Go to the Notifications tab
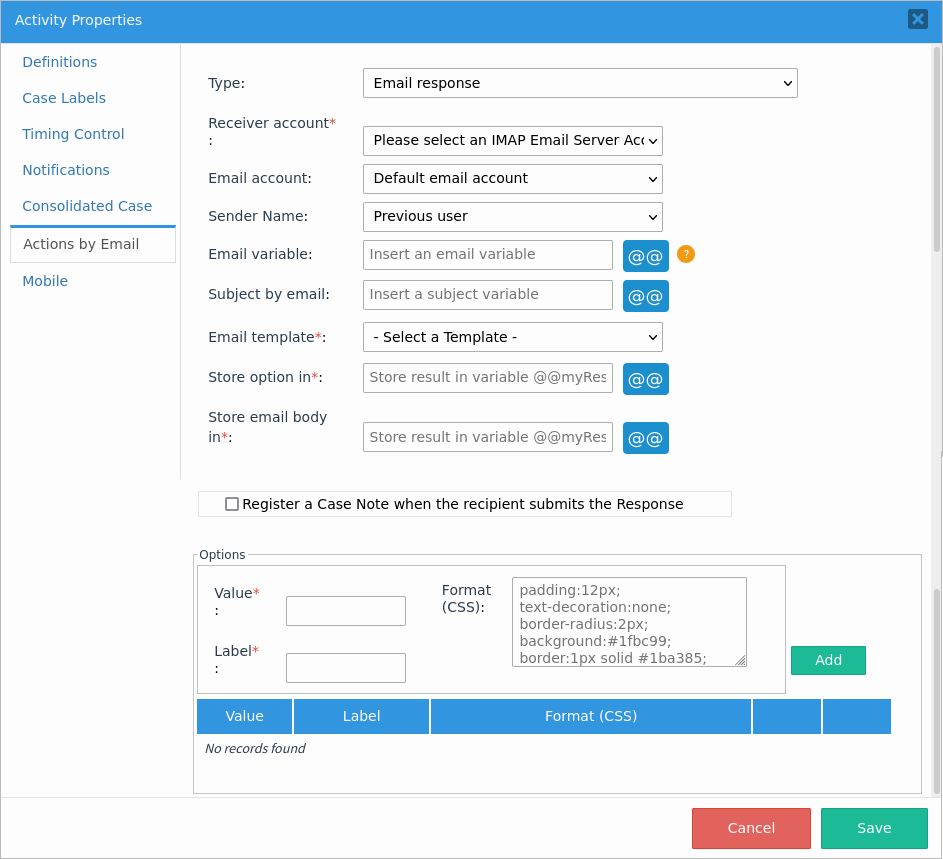The image size is (943, 859). (66, 170)
